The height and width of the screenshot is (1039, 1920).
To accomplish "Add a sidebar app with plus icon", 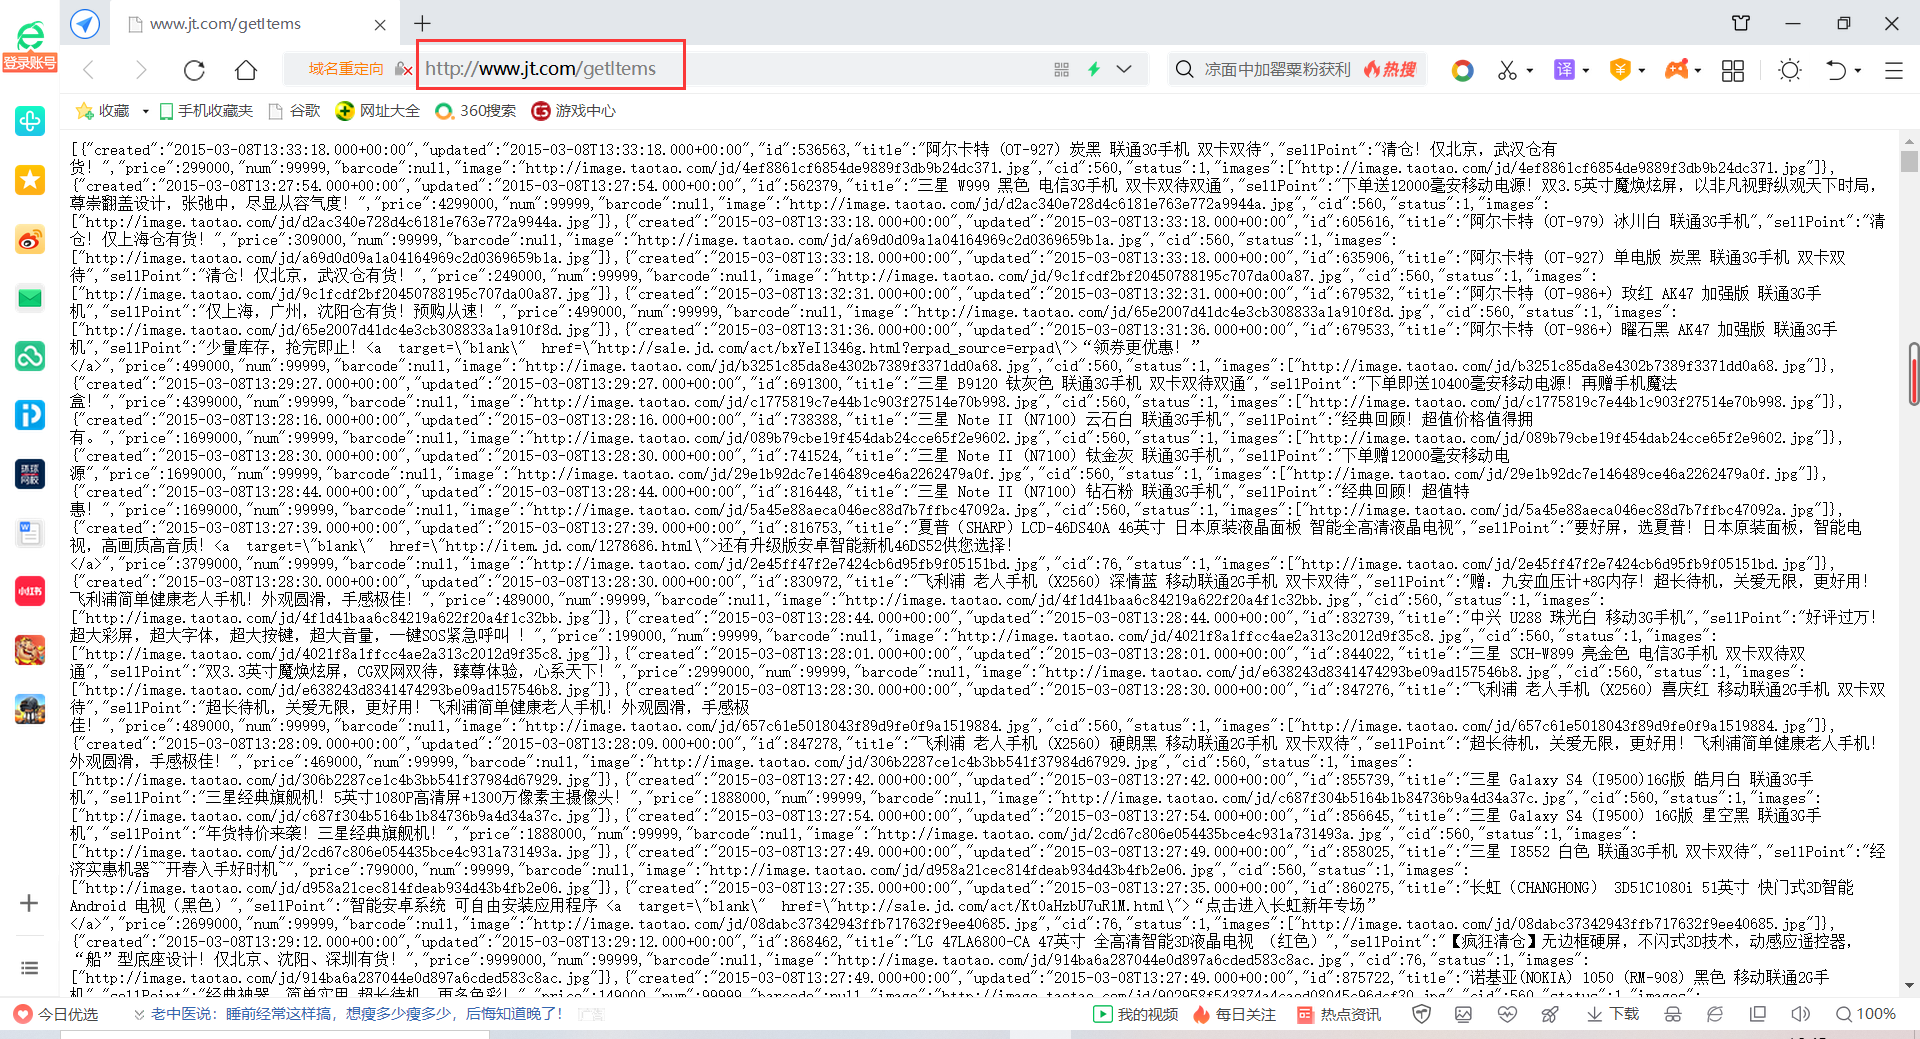I will [29, 903].
